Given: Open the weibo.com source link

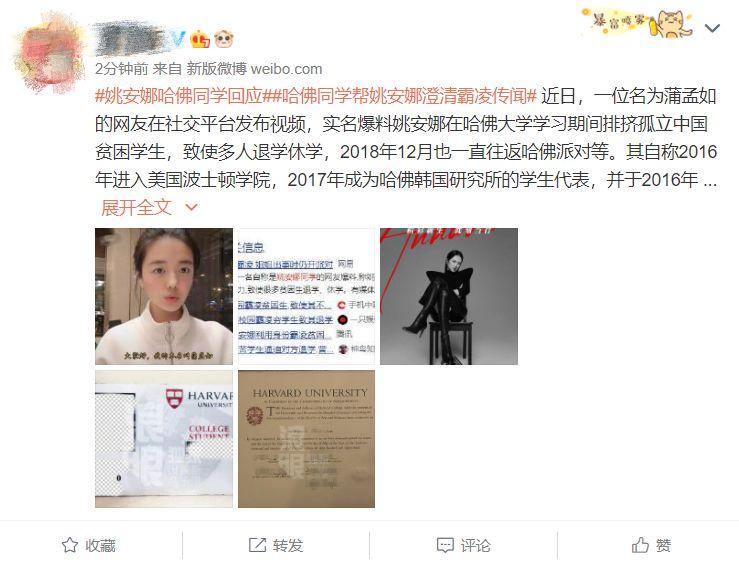Looking at the screenshot, I should pyautogui.click(x=287, y=69).
